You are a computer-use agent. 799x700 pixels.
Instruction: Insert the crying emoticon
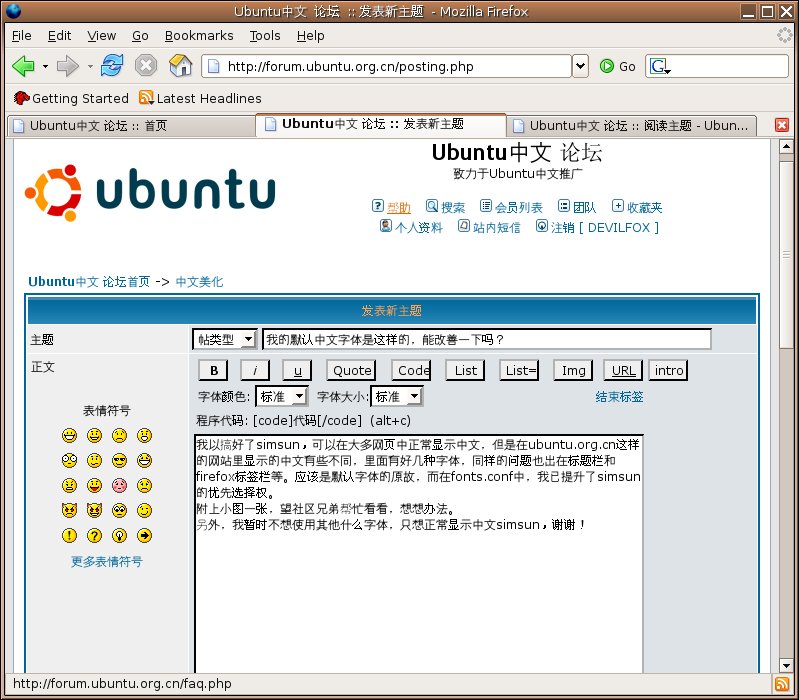tap(145, 485)
